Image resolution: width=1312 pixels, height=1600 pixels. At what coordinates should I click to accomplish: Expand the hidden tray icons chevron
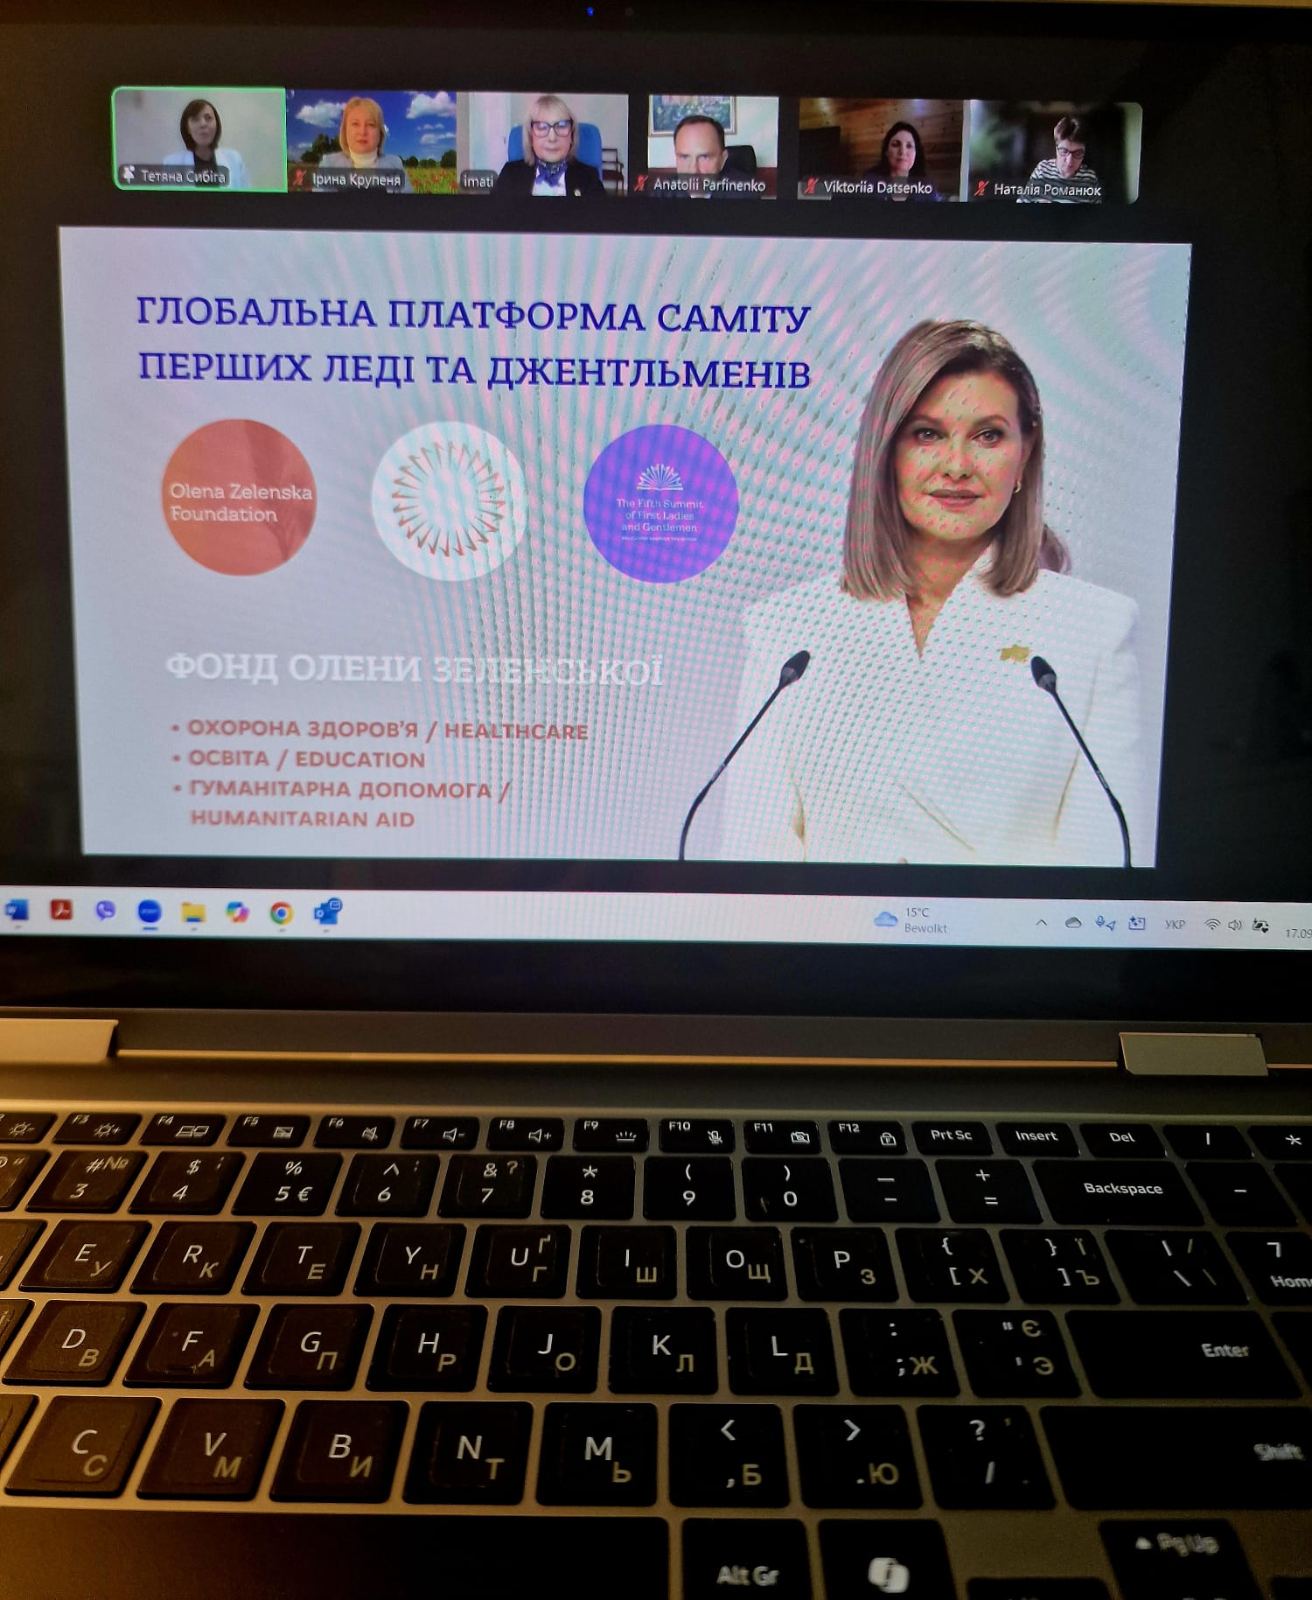click(x=1041, y=923)
